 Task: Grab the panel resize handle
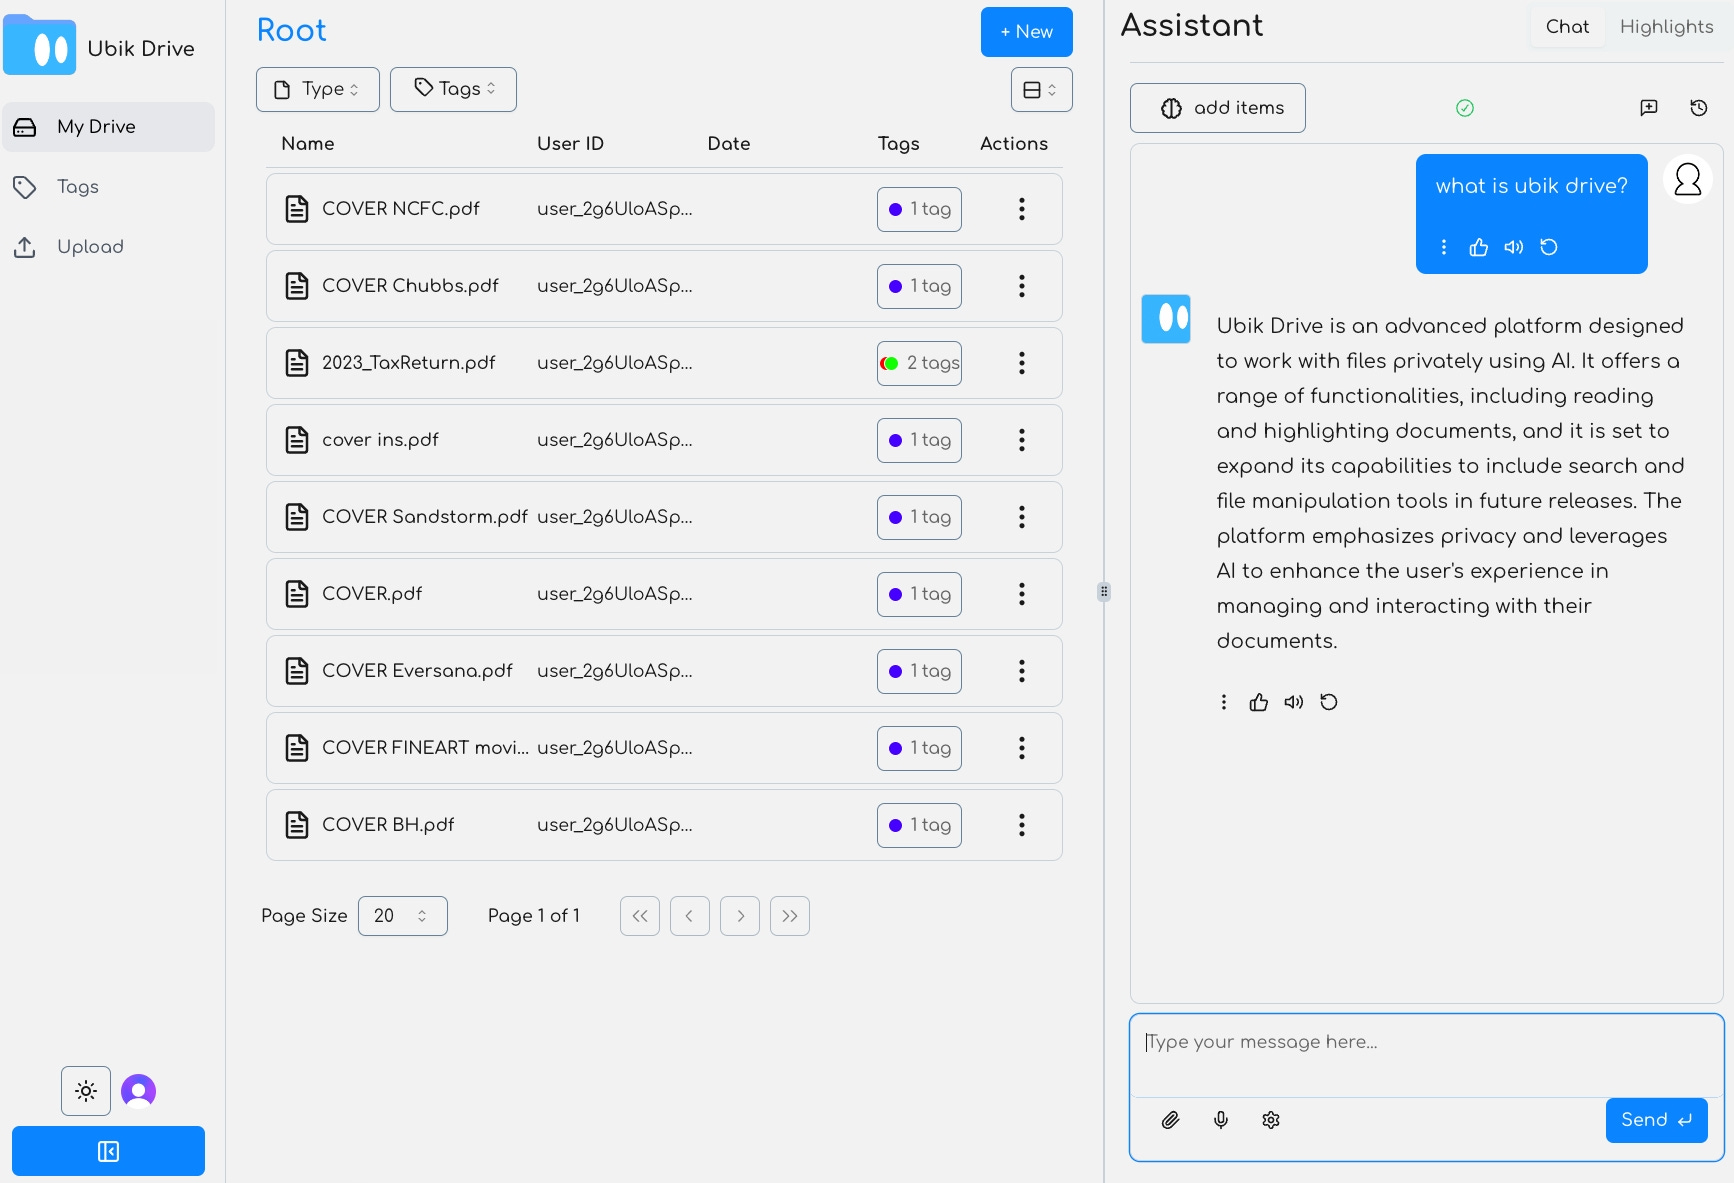(x=1104, y=591)
